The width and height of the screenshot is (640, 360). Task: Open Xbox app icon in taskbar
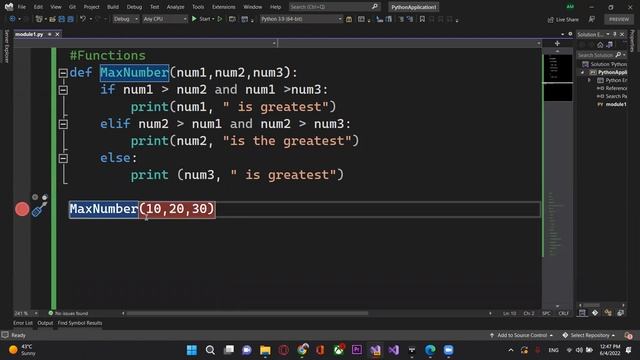click(338, 350)
